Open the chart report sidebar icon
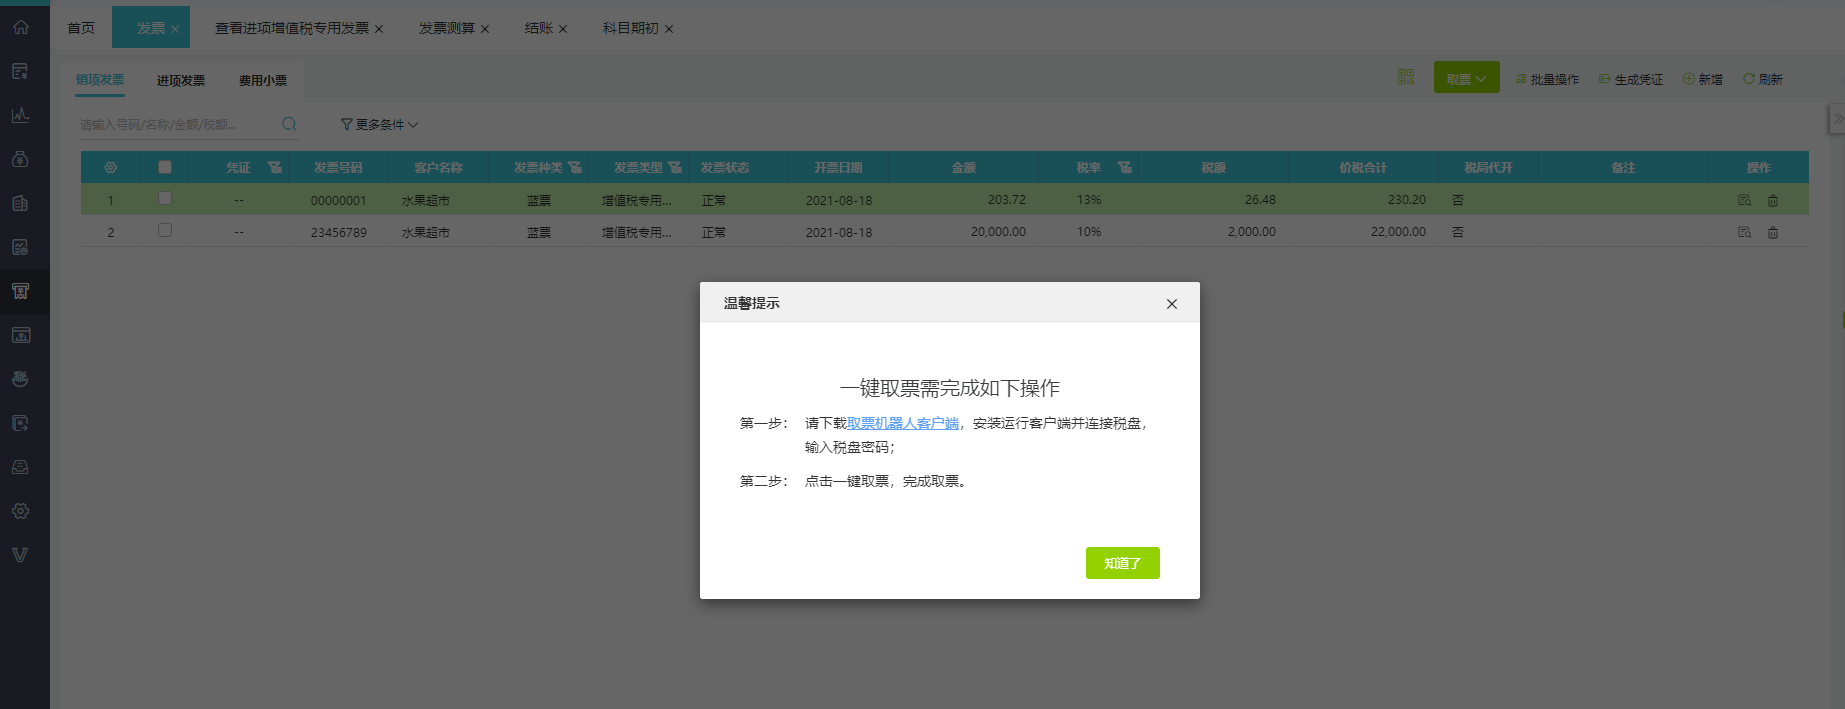The height and width of the screenshot is (709, 1845). tap(20, 115)
